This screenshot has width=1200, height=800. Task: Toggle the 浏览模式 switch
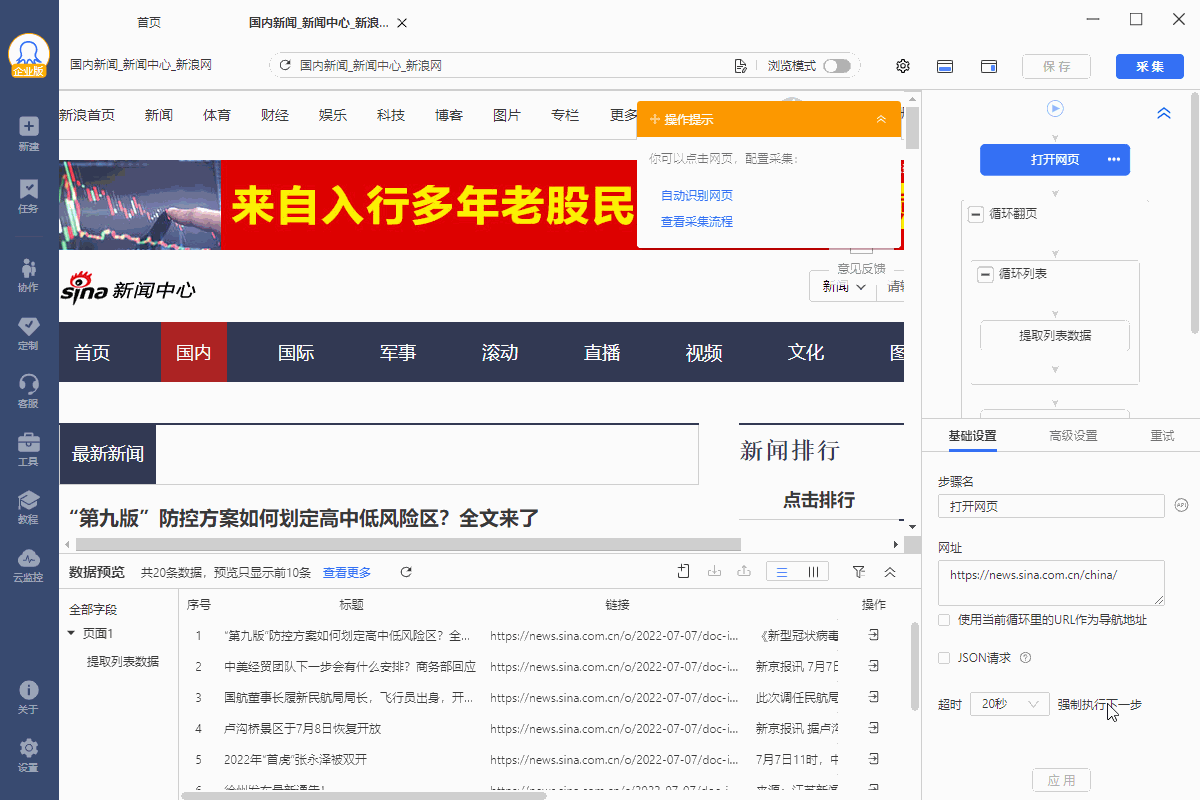(x=836, y=66)
